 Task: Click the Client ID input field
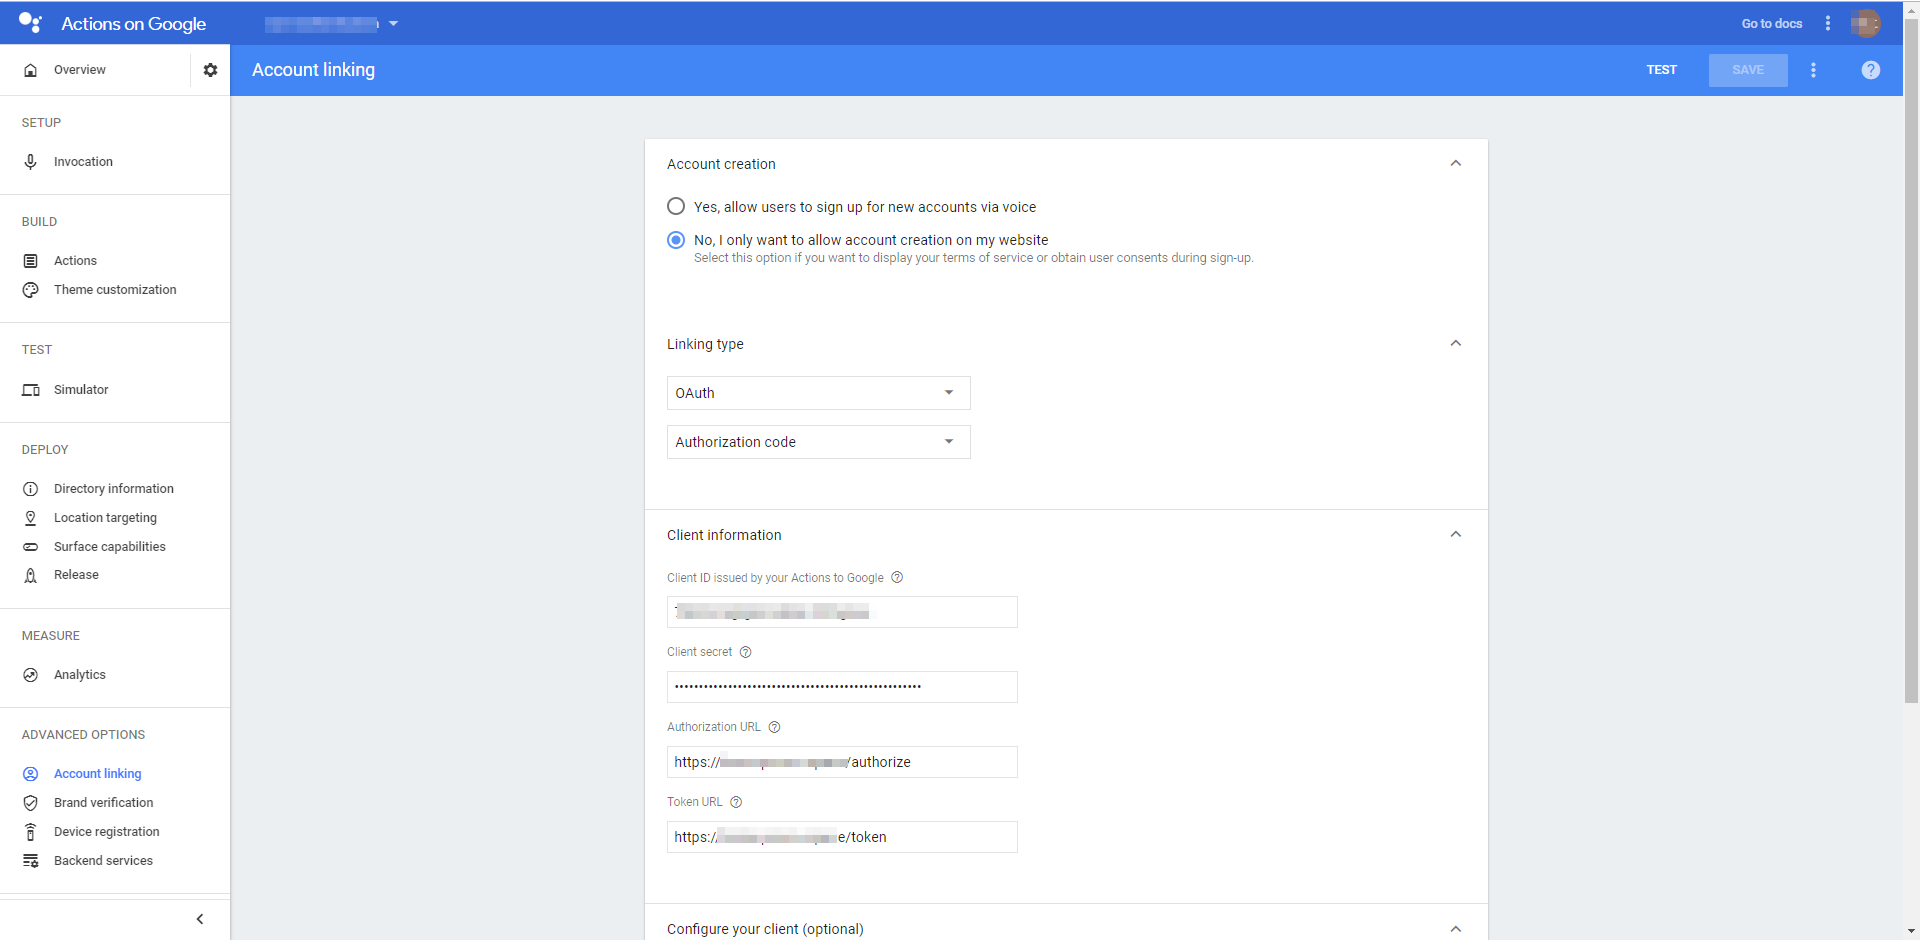[842, 612]
